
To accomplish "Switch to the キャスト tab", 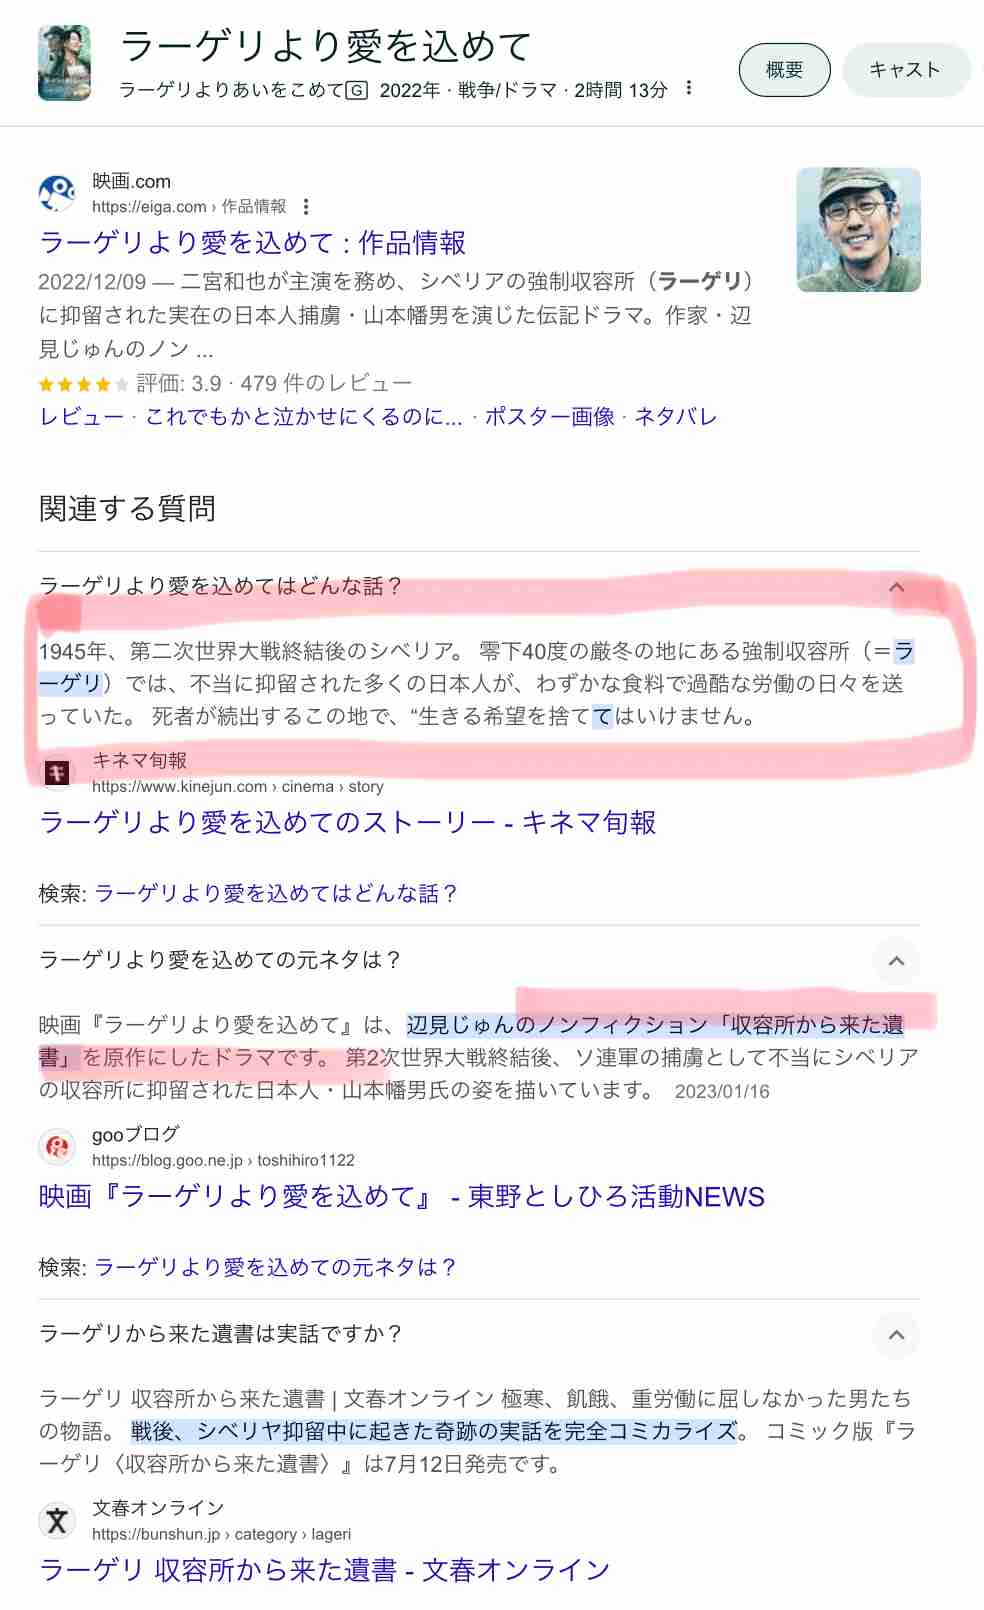I will click(x=905, y=70).
